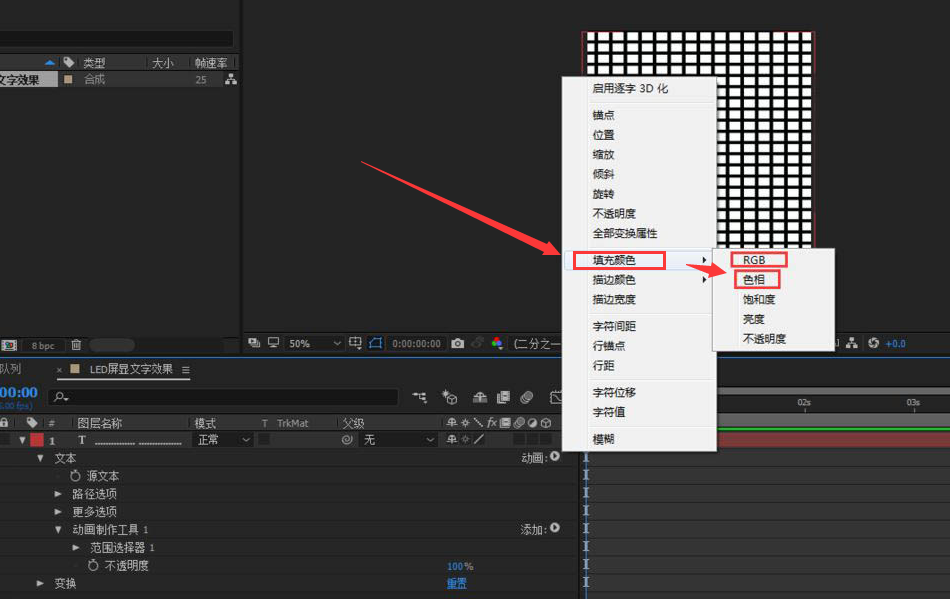Click the red layer color swatch
This screenshot has width=950, height=599.
point(36,440)
